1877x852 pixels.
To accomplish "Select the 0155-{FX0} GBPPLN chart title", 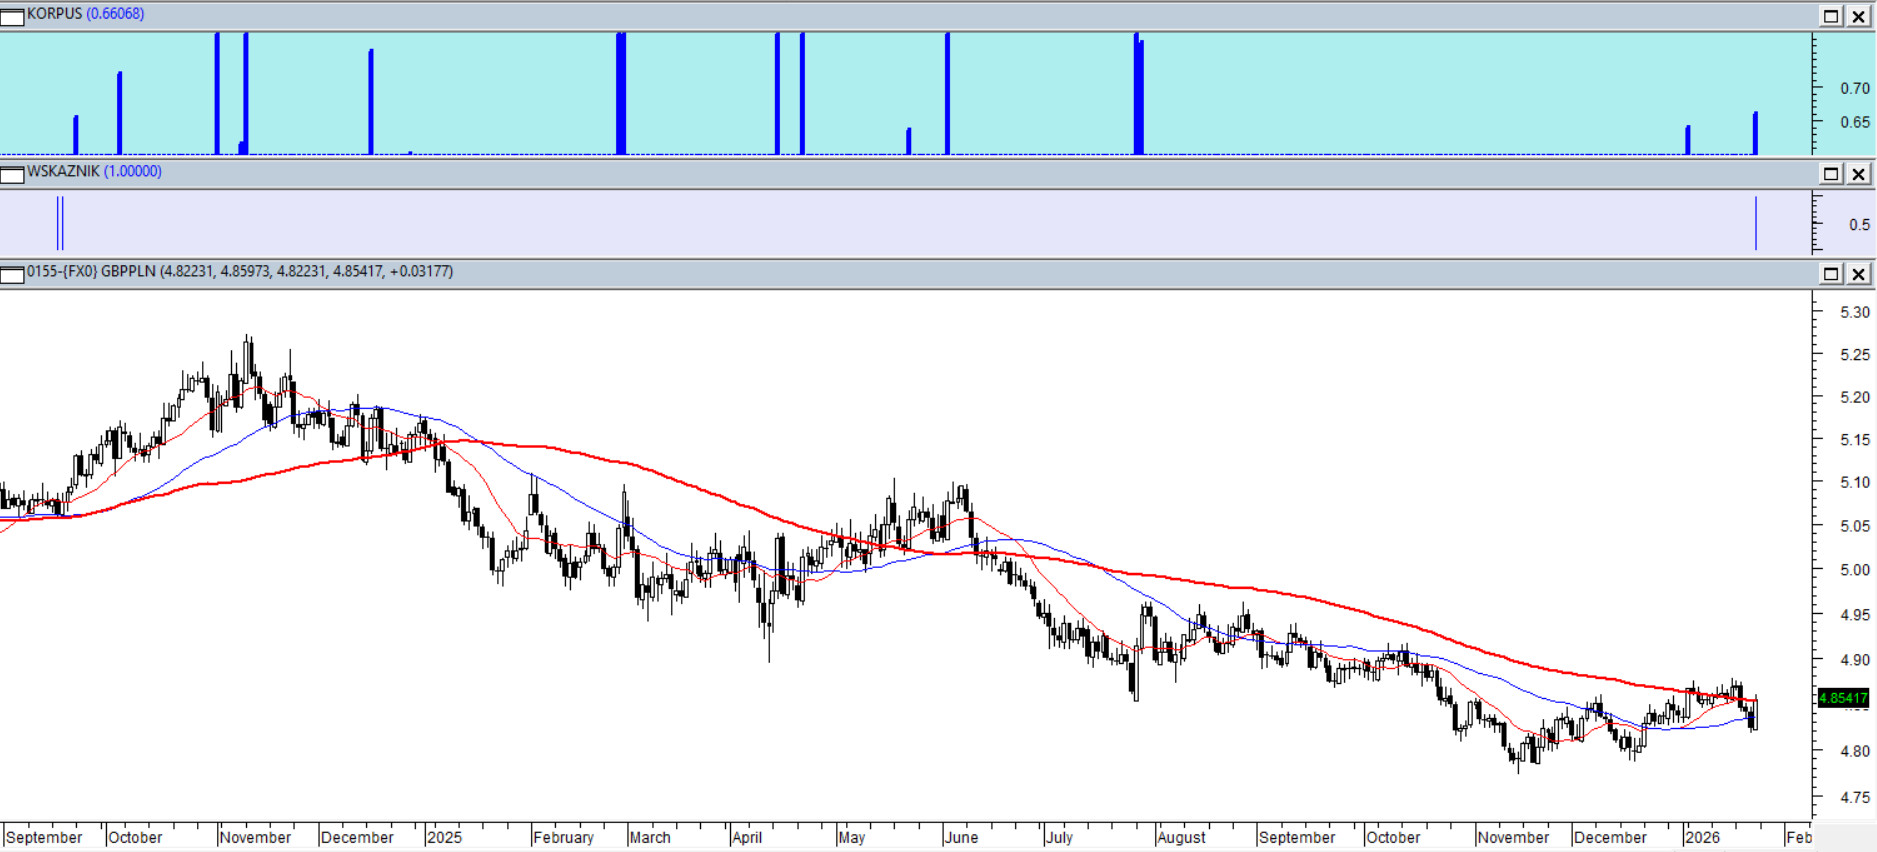I will tap(240, 272).
